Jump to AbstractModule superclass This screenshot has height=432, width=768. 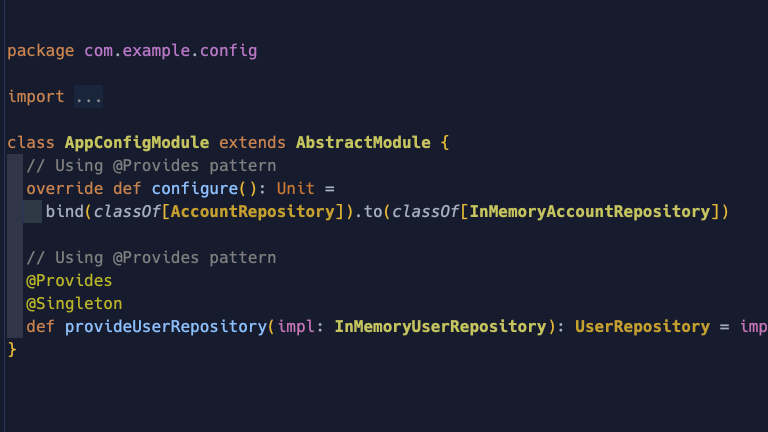[x=363, y=143]
